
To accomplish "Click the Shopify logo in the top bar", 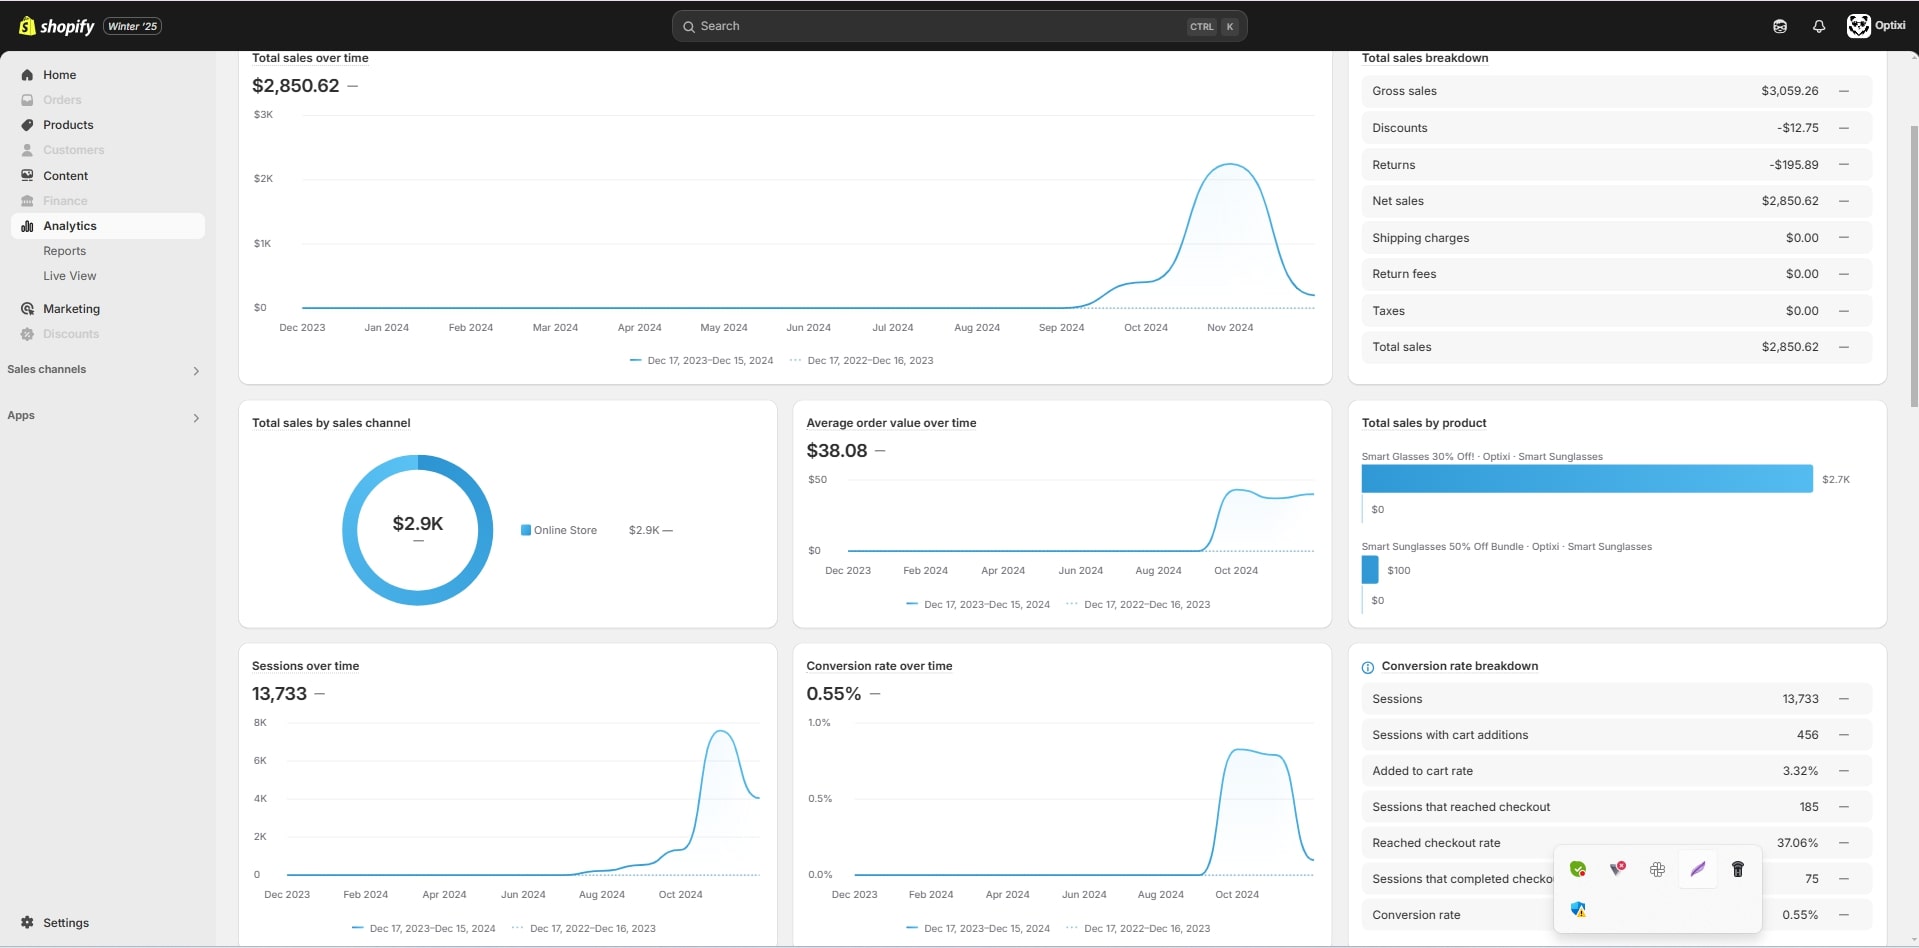I will [57, 26].
